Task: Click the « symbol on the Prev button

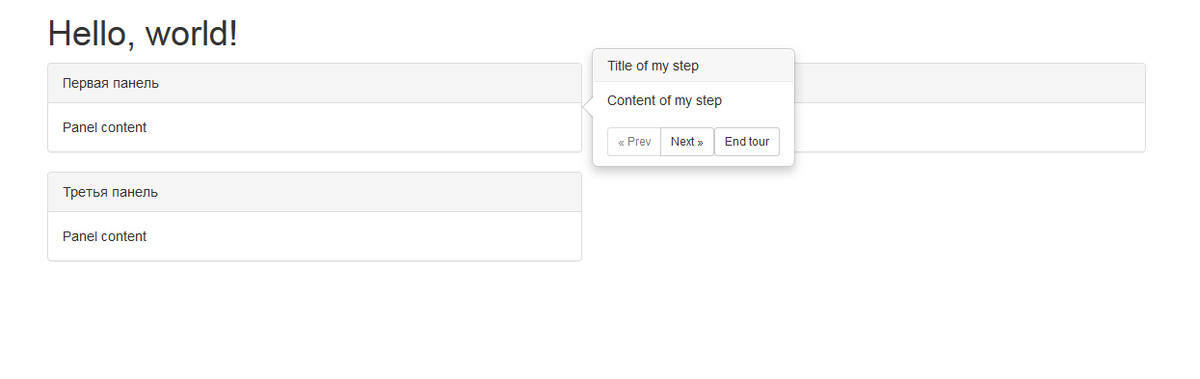Action: click(621, 142)
